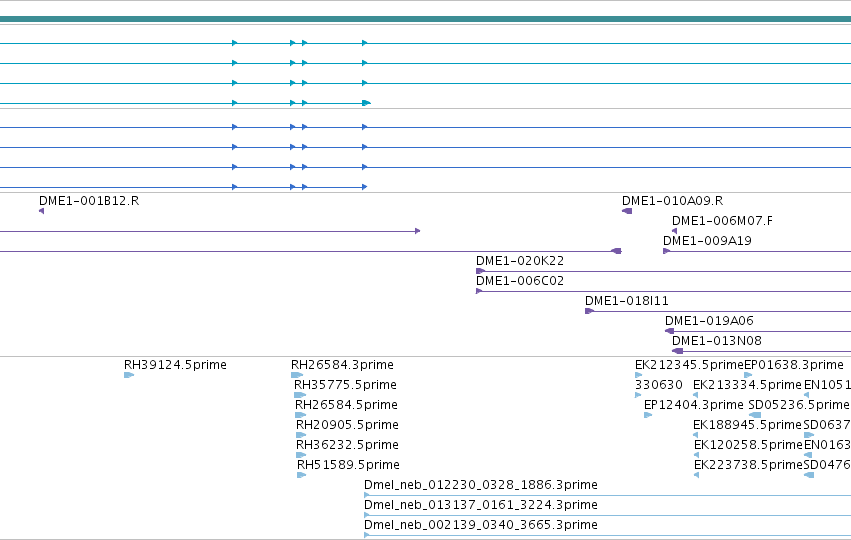Select the small arrow glyph under EK188945.5prime
Image resolution: width=851 pixels, height=540 pixels.
pos(696,435)
